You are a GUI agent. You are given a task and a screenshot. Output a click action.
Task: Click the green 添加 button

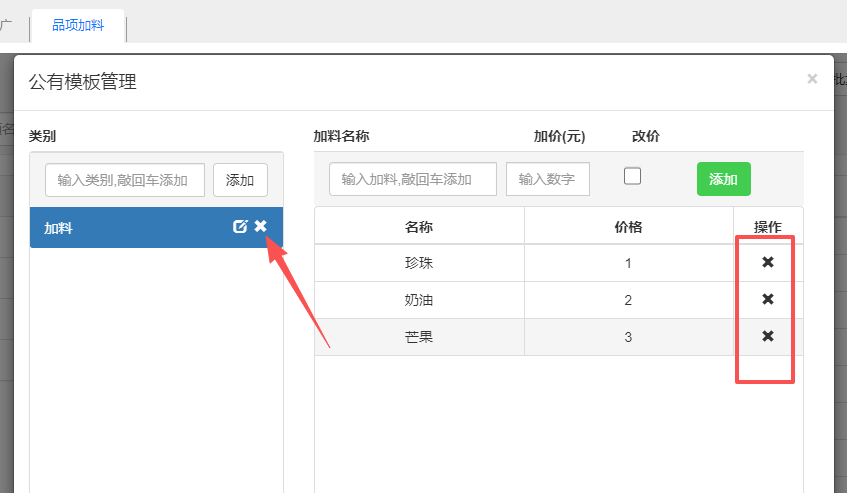point(723,179)
